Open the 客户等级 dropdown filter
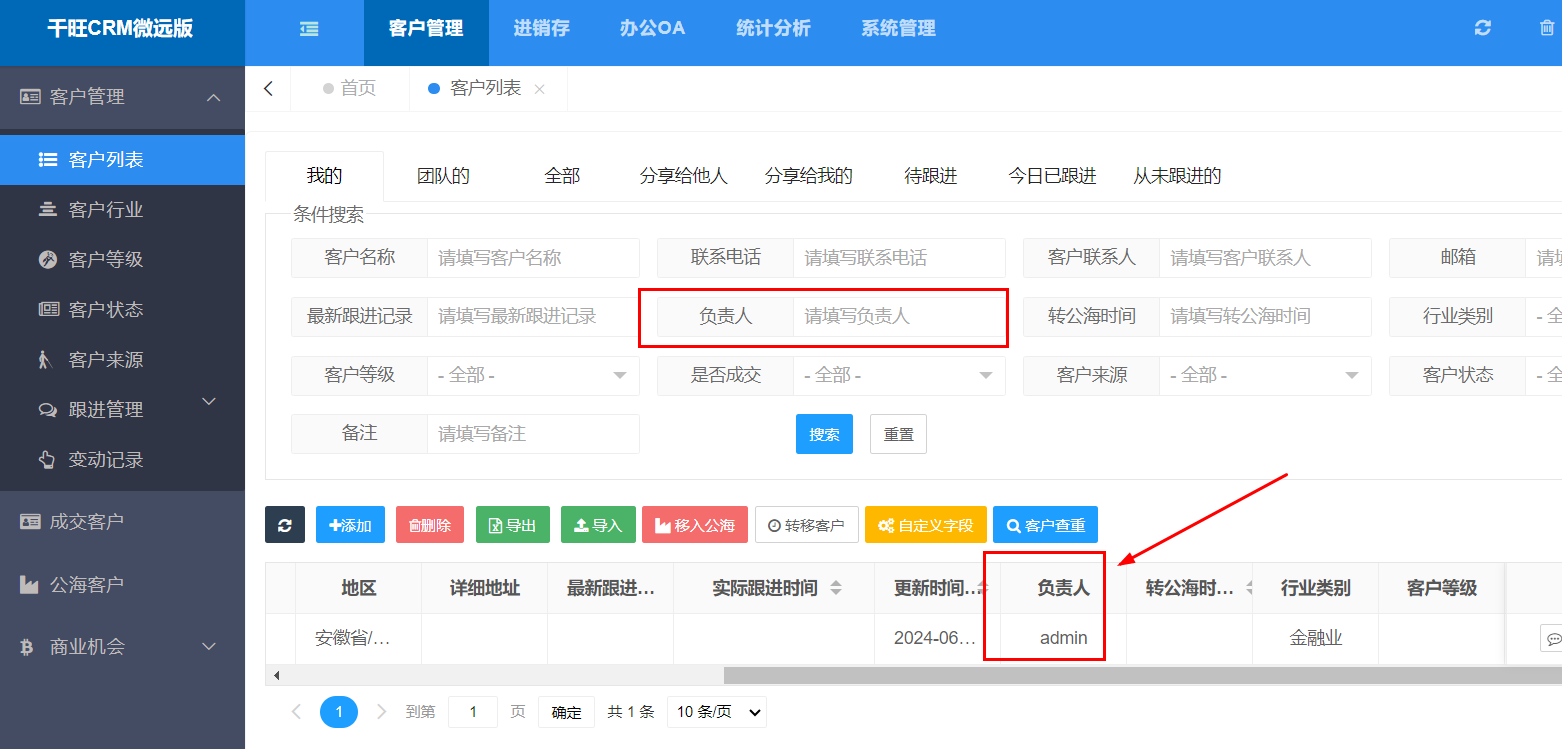1562x749 pixels. tap(533, 376)
